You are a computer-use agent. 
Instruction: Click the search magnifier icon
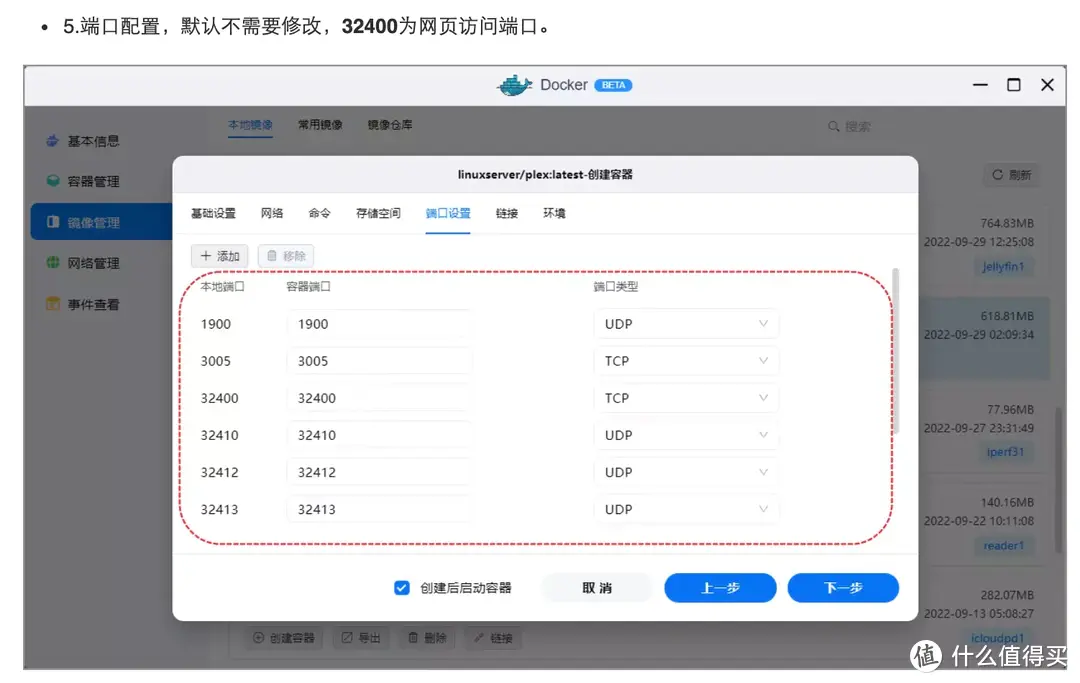pyautogui.click(x=833, y=127)
